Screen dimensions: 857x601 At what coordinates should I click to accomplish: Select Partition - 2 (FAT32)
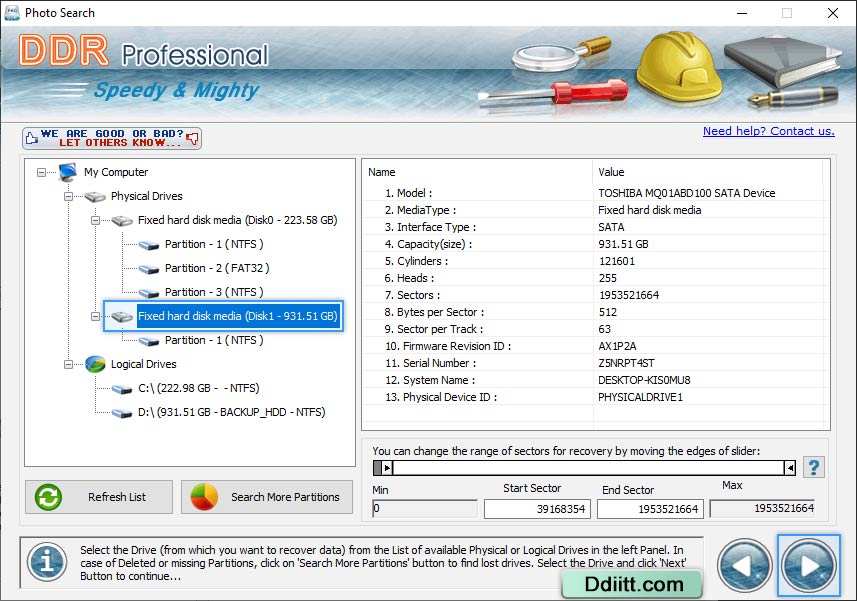217,268
